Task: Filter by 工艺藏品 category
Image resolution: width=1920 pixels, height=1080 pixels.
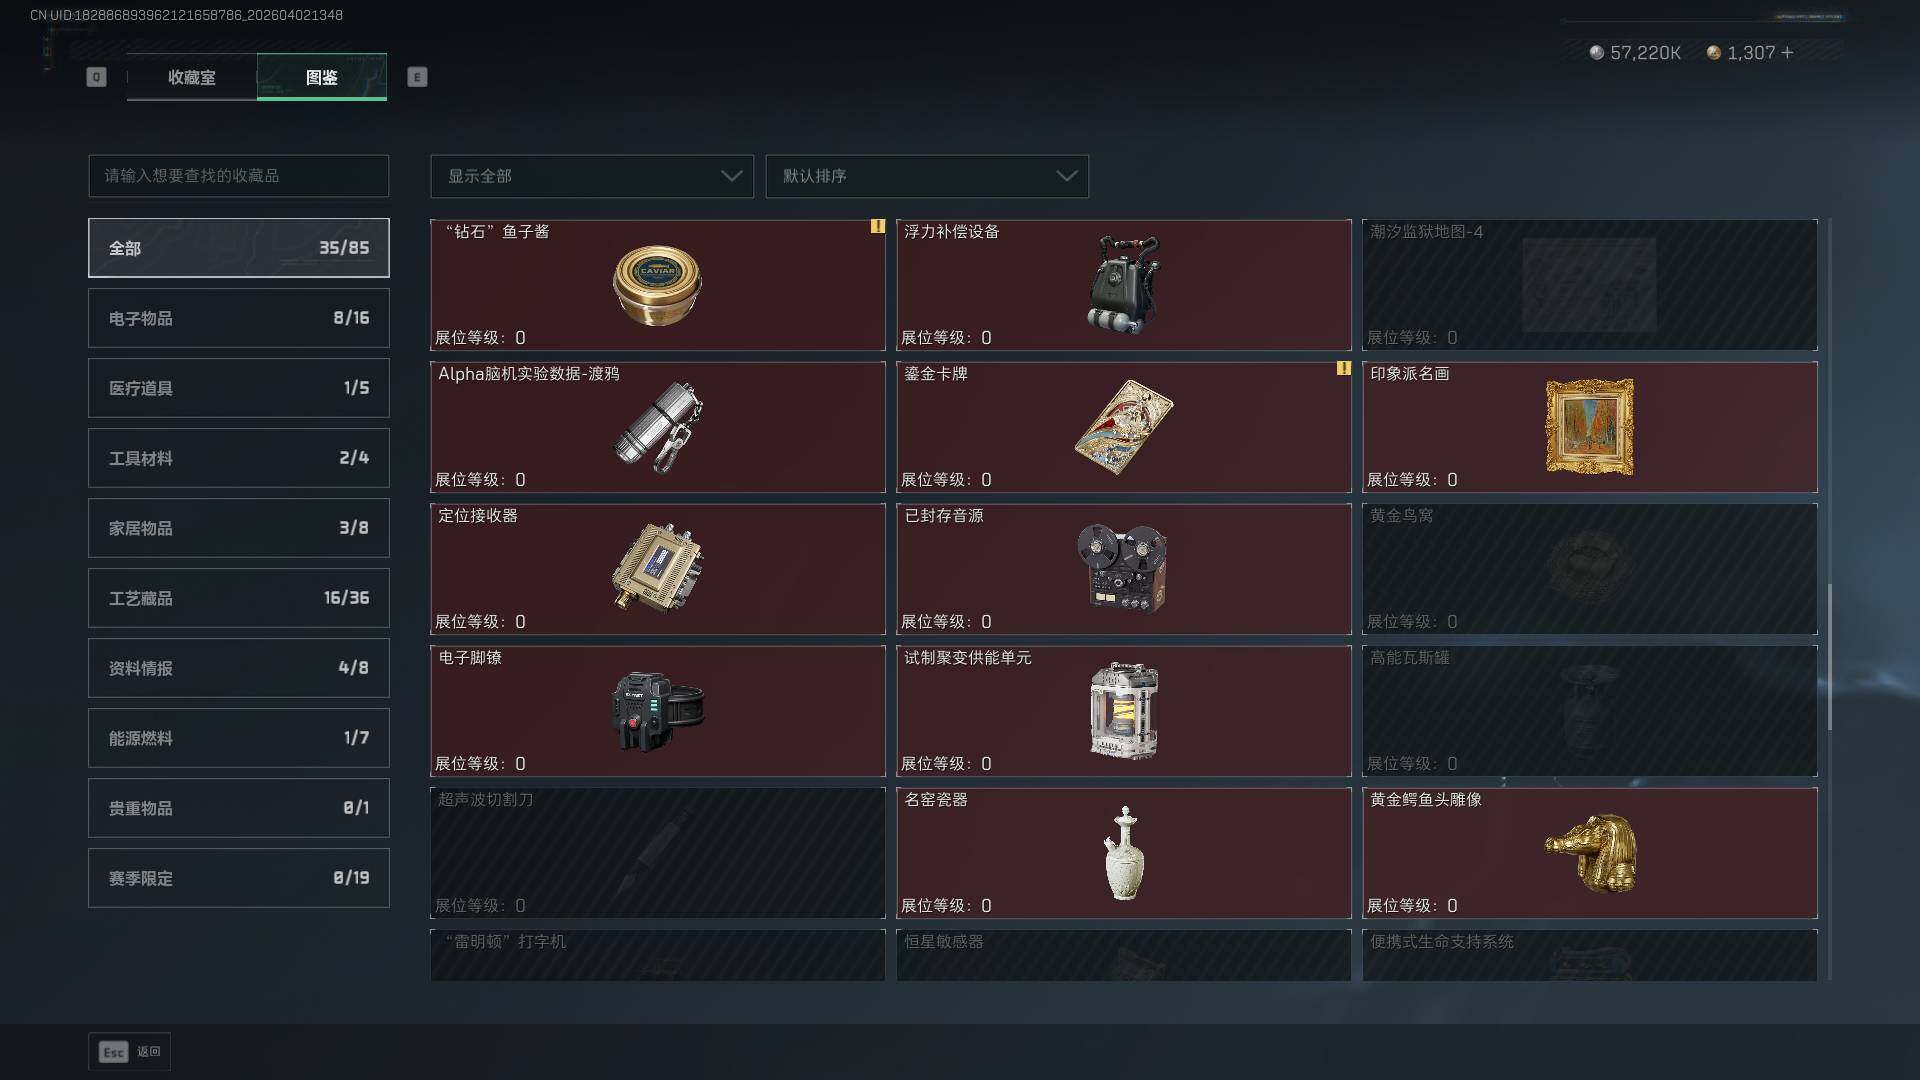Action: (x=239, y=598)
